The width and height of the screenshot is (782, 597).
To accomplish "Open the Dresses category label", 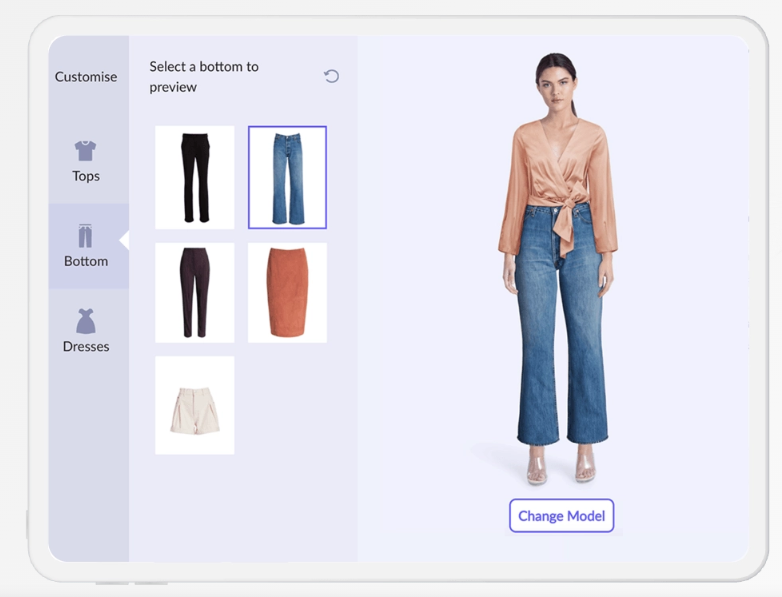I will [86, 347].
